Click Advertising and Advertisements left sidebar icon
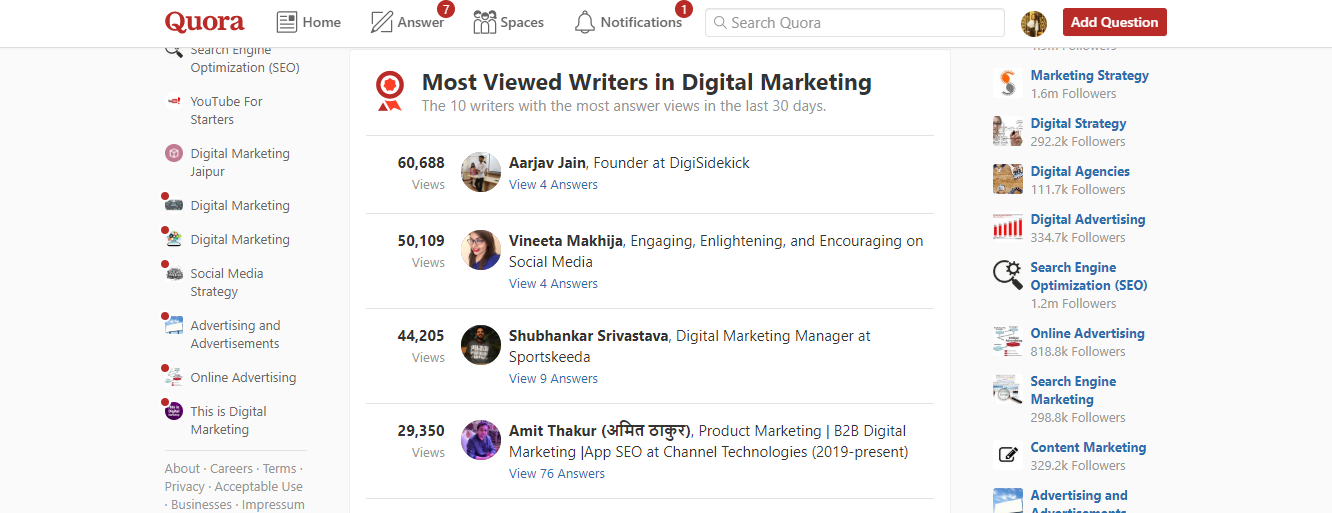1332x513 pixels. (174, 325)
